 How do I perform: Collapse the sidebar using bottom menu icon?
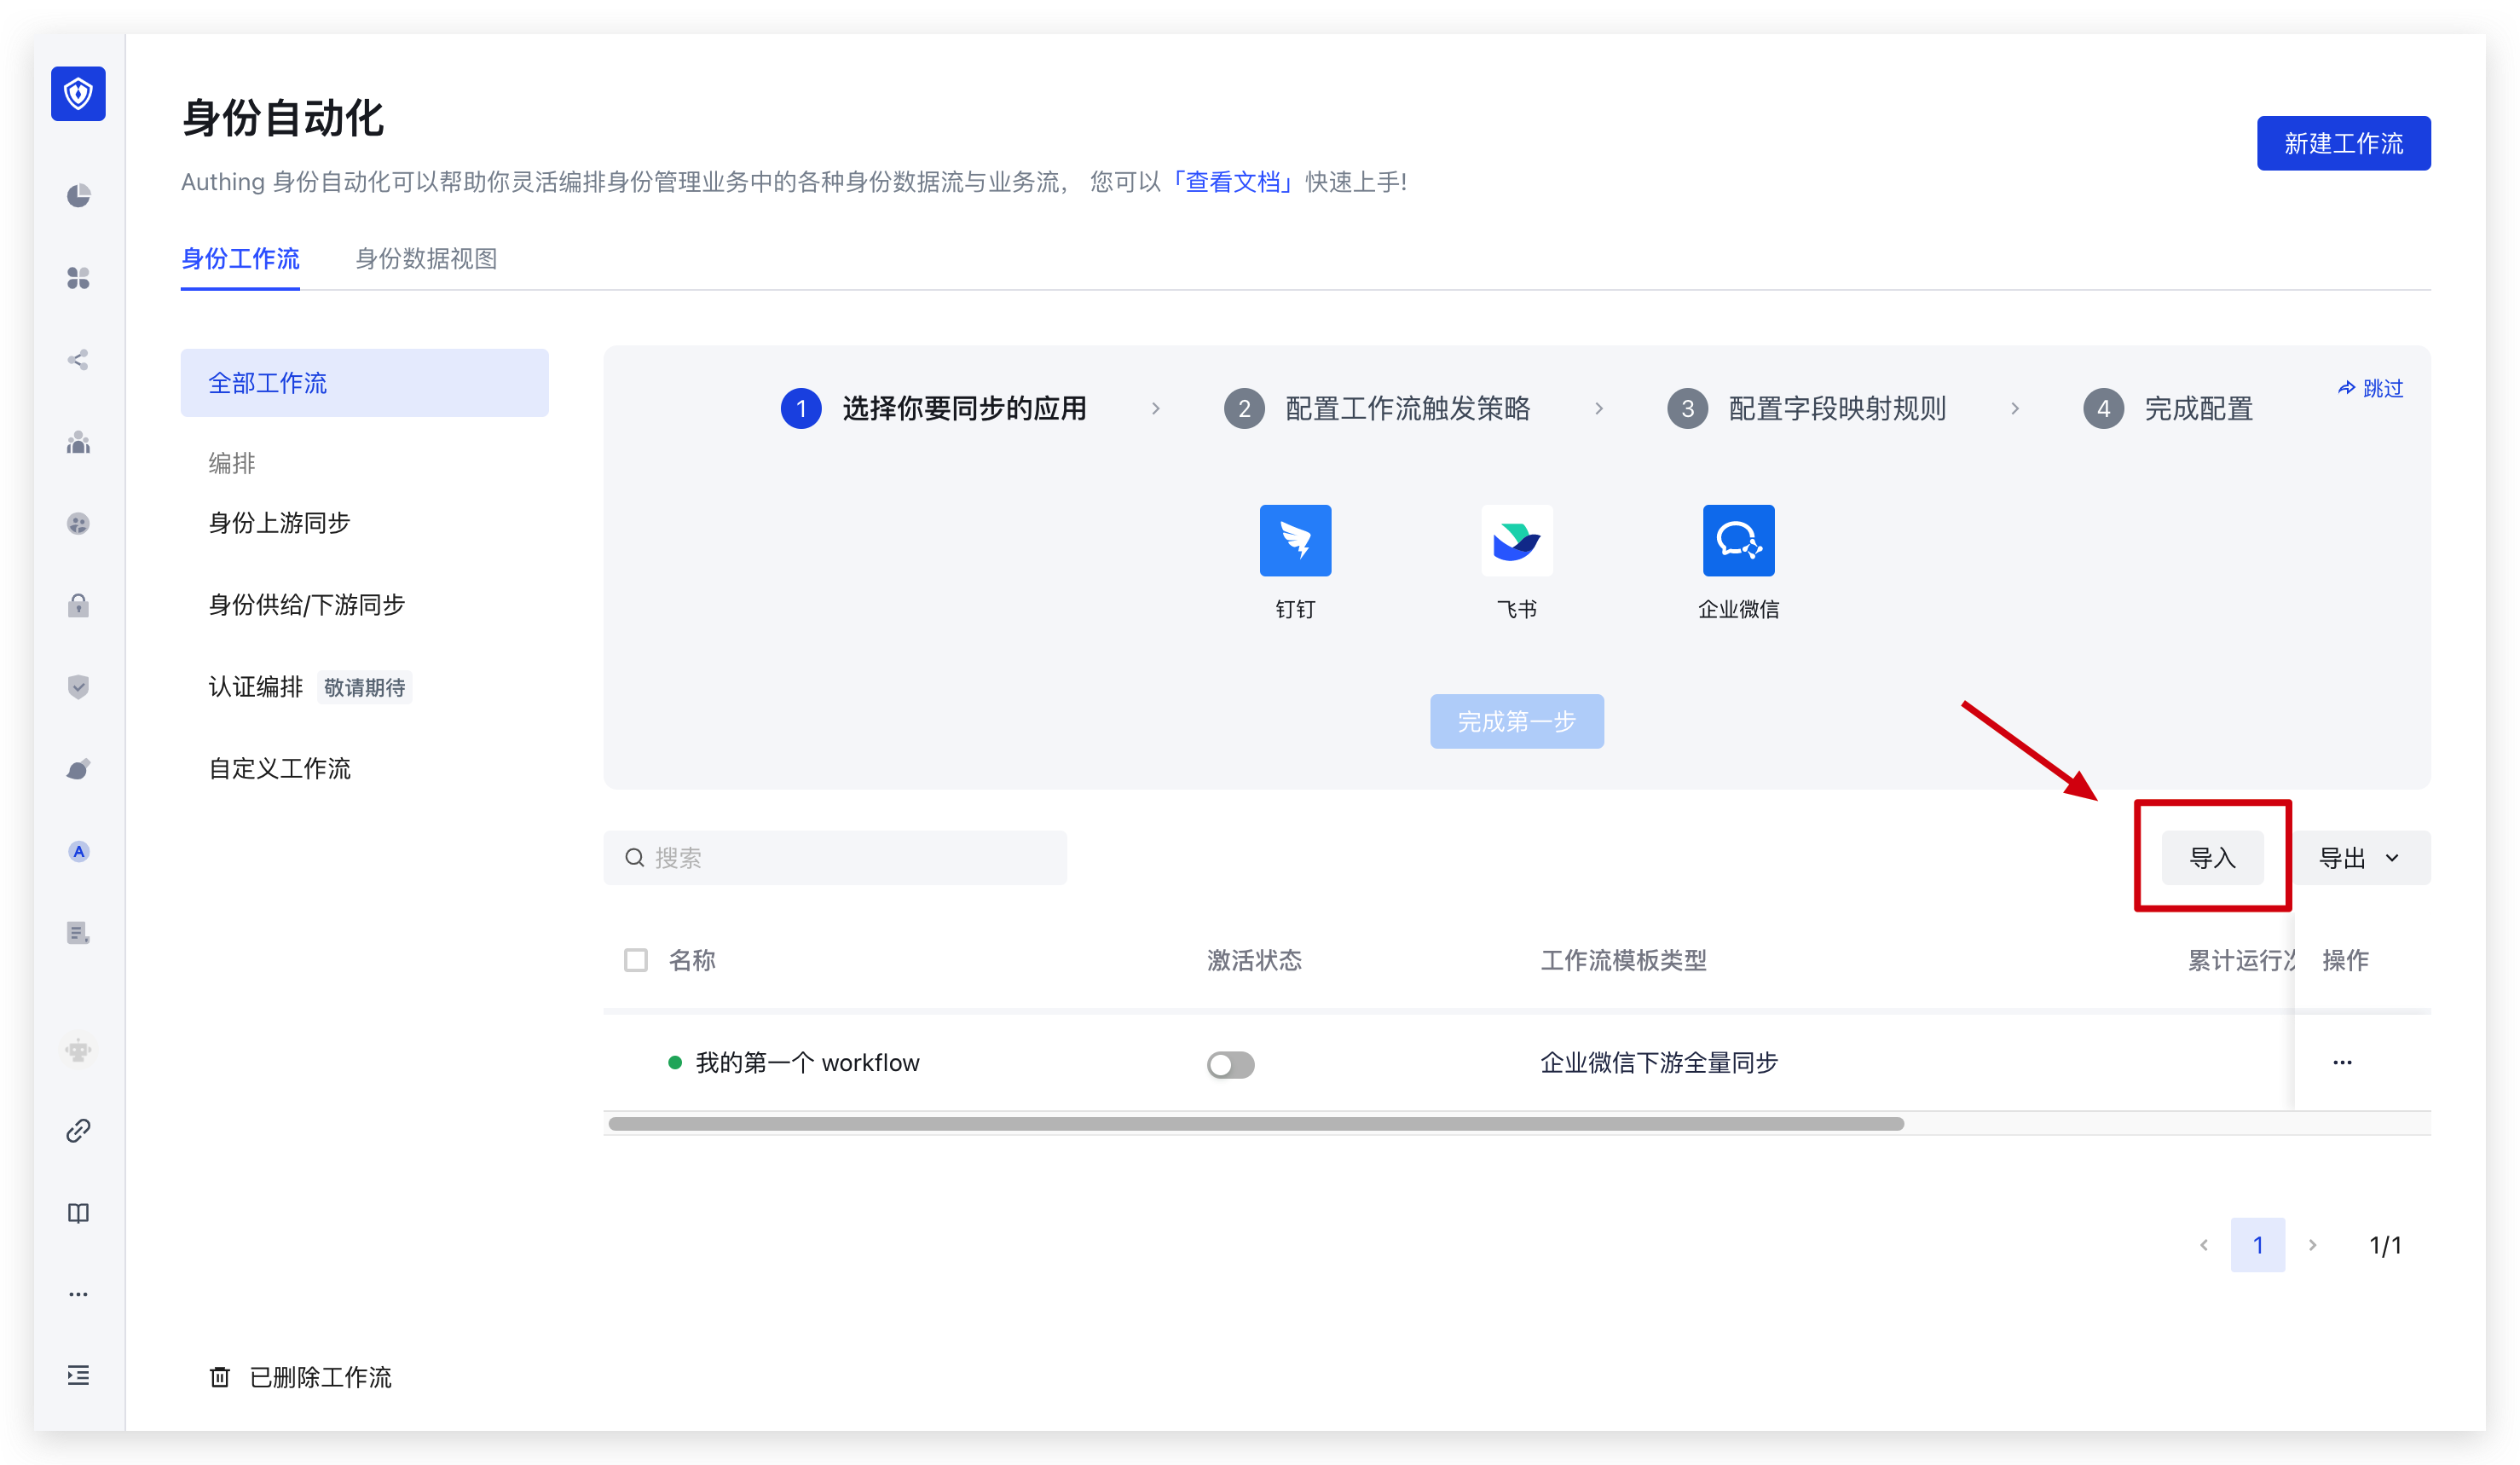pos(78,1375)
